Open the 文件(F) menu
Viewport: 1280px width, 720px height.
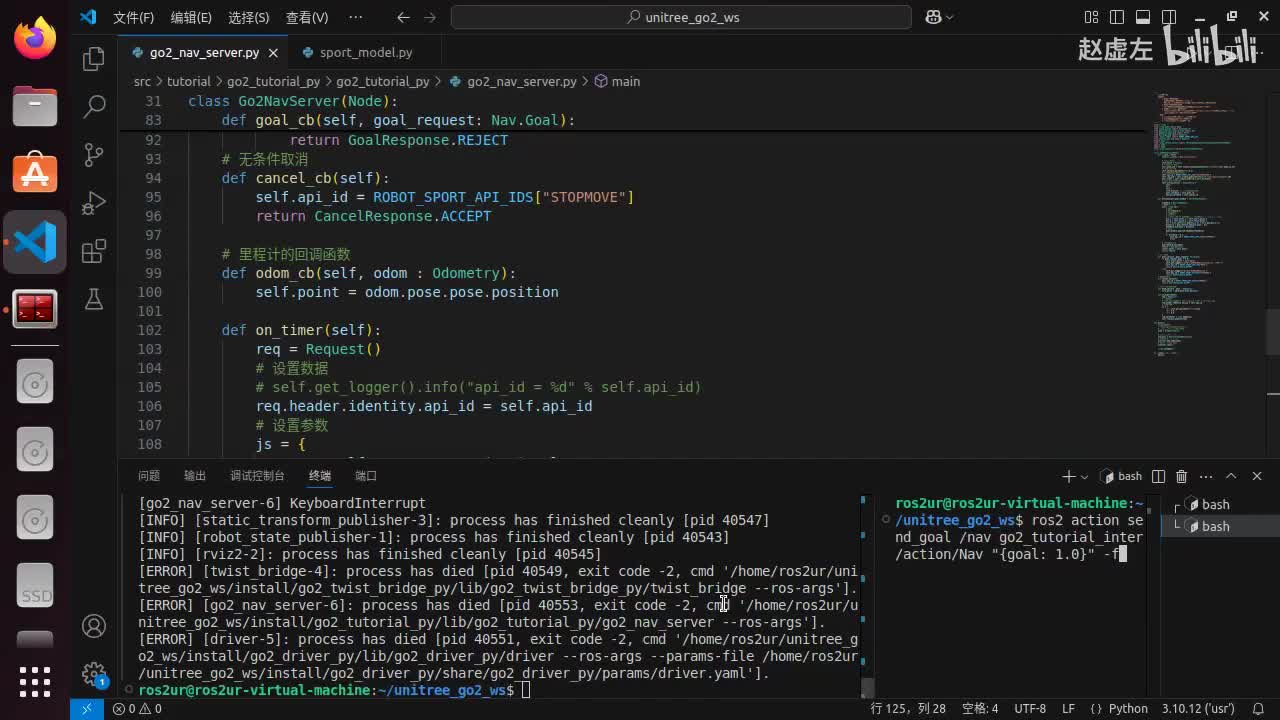(x=133, y=17)
